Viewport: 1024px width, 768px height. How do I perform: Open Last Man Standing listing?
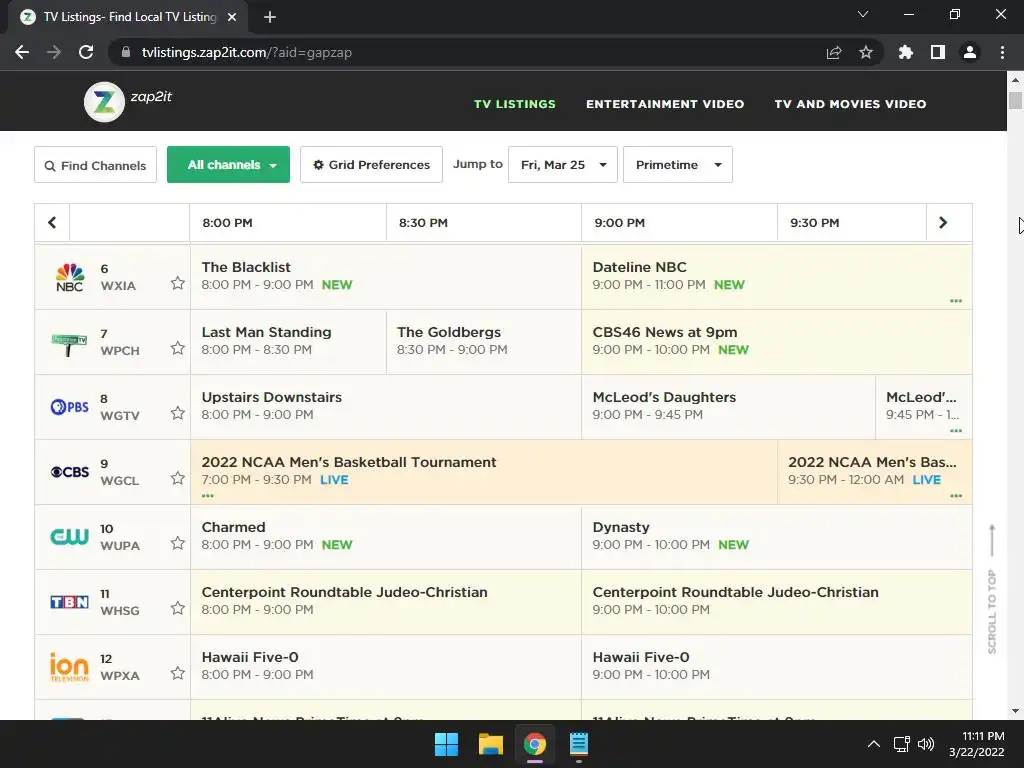point(288,342)
